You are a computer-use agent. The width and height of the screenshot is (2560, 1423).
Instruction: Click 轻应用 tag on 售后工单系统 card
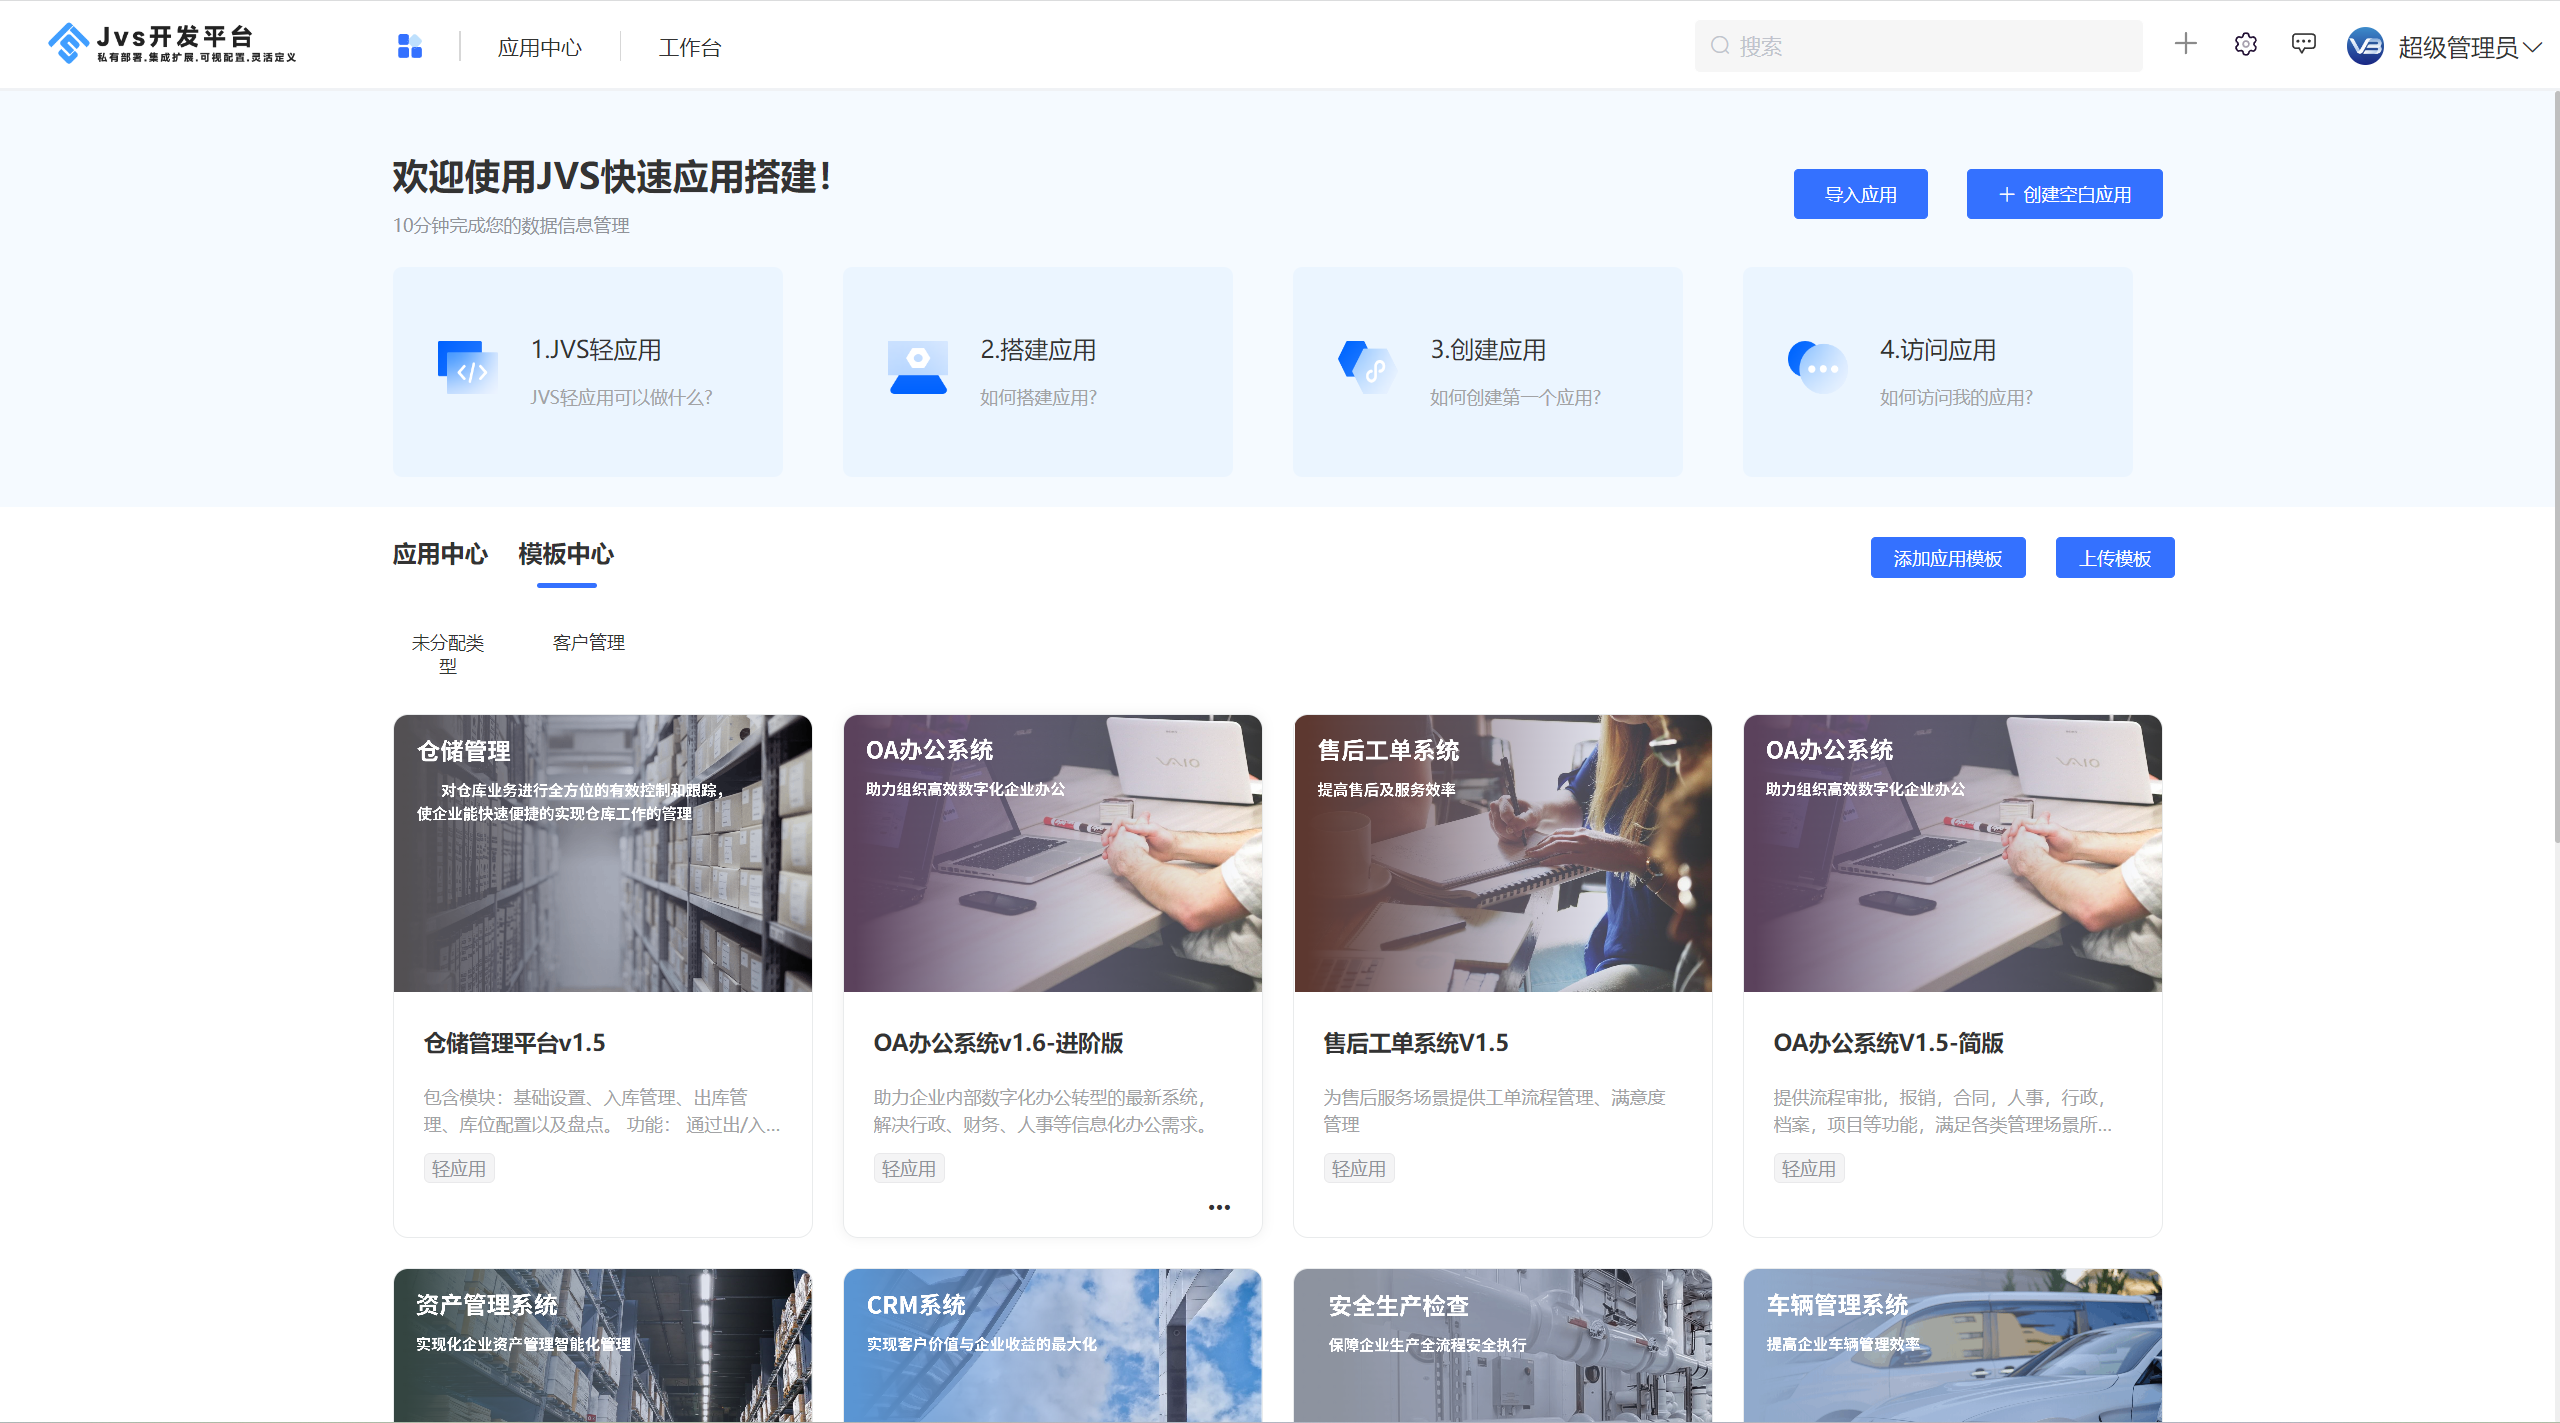point(1359,1169)
